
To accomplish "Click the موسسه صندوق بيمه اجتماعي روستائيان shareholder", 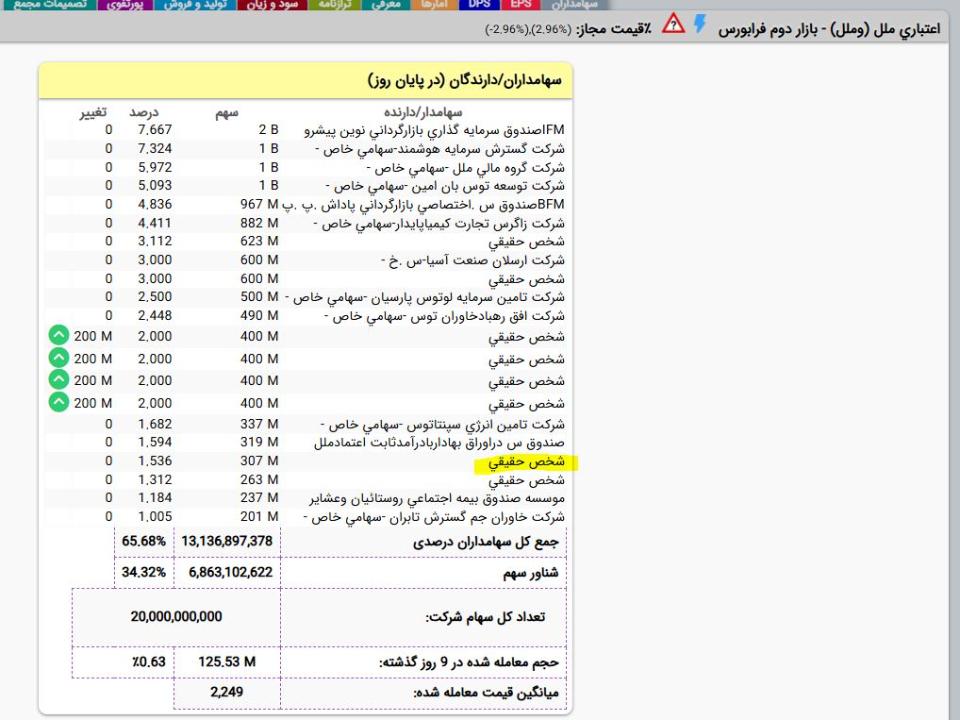I will 431,498.
